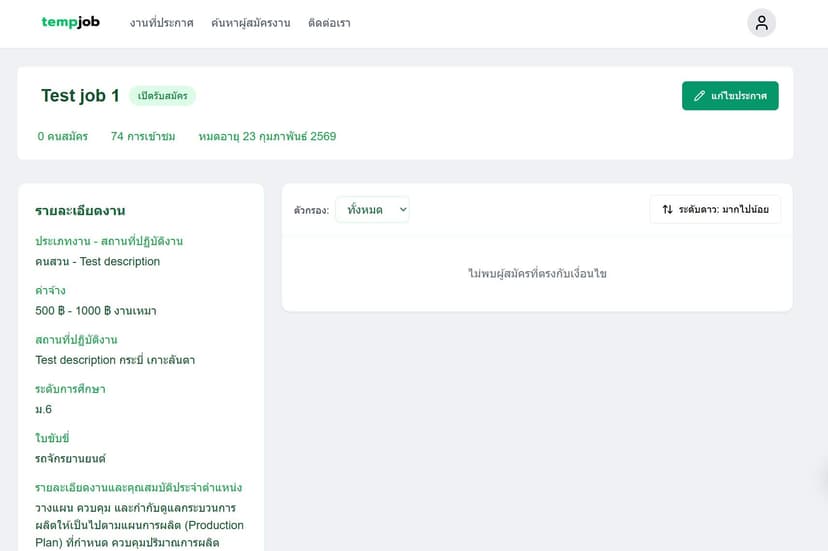This screenshot has width=828, height=551.
Task: Click the รถจักรยานยนต์ license value
Action: [x=70, y=459]
